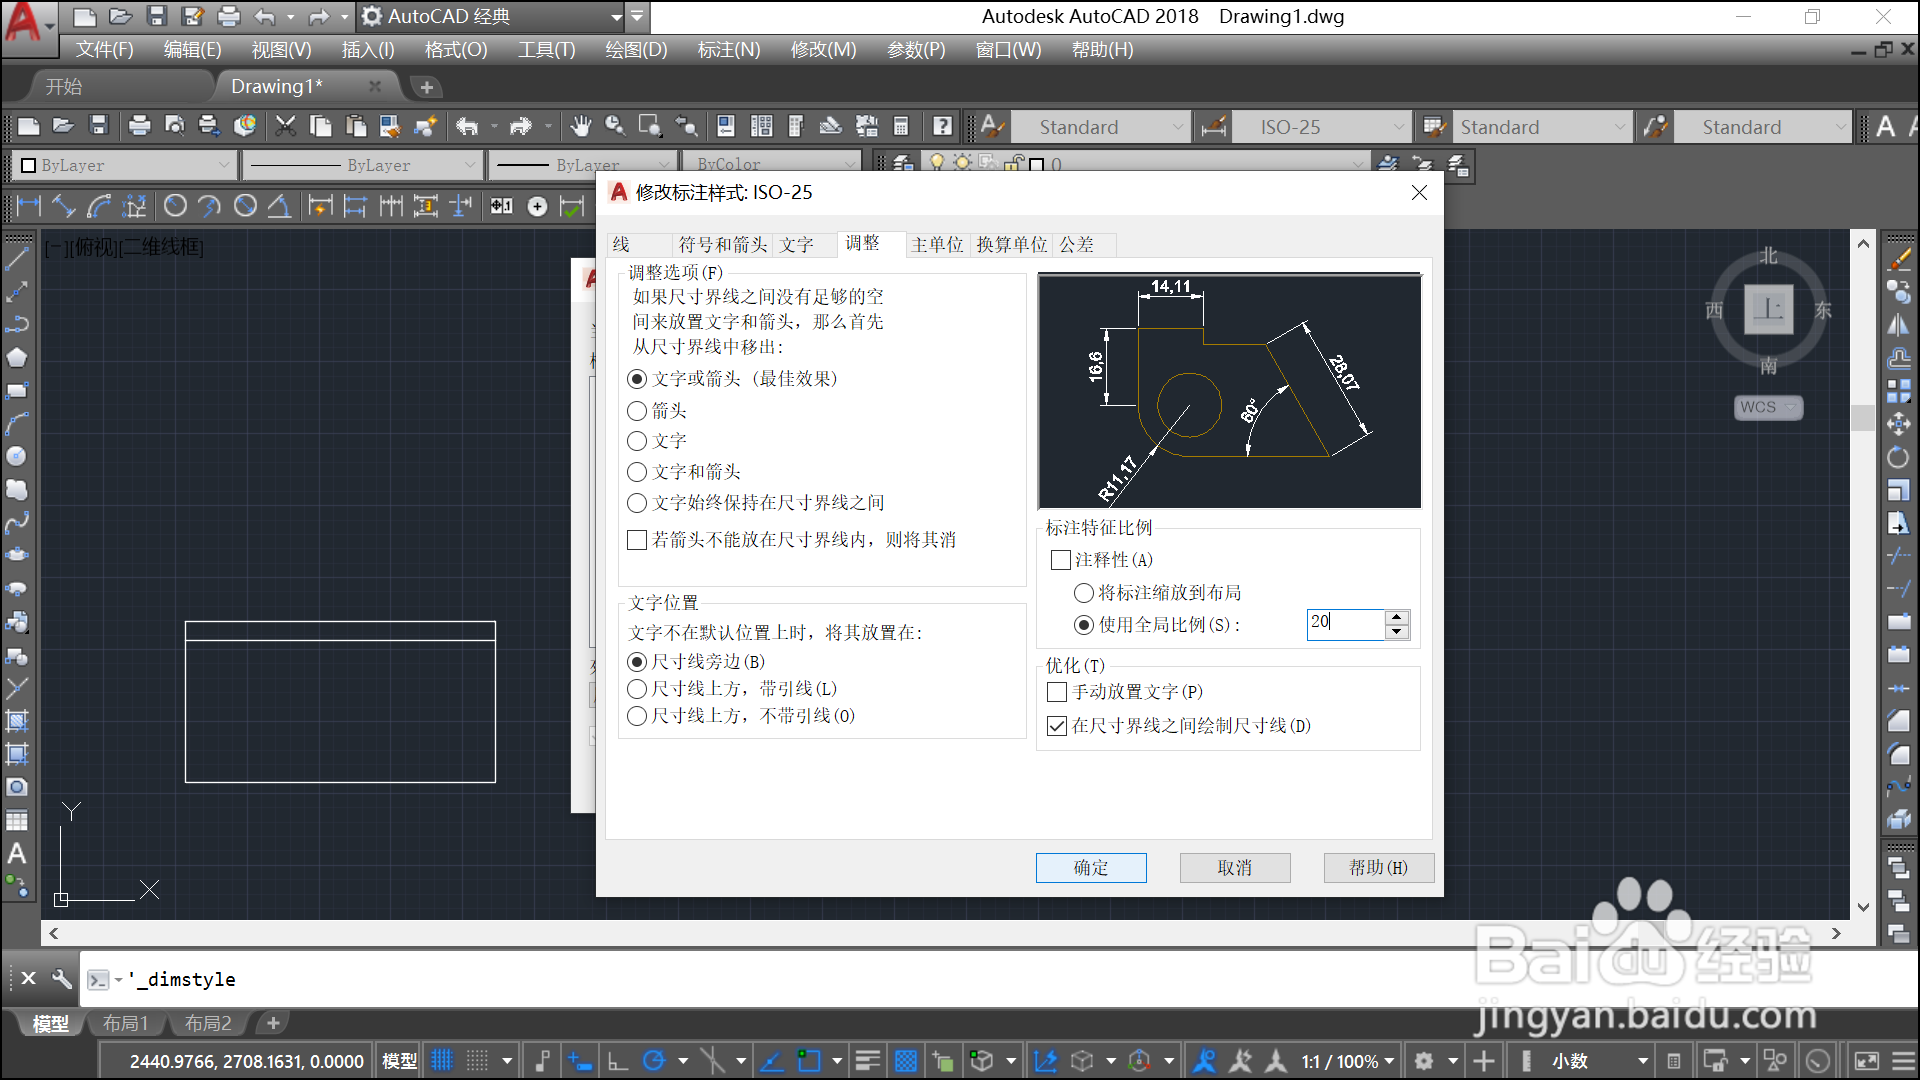The width and height of the screenshot is (1920, 1080).
Task: Click the 使用全局比例 value input field
Action: (1346, 624)
